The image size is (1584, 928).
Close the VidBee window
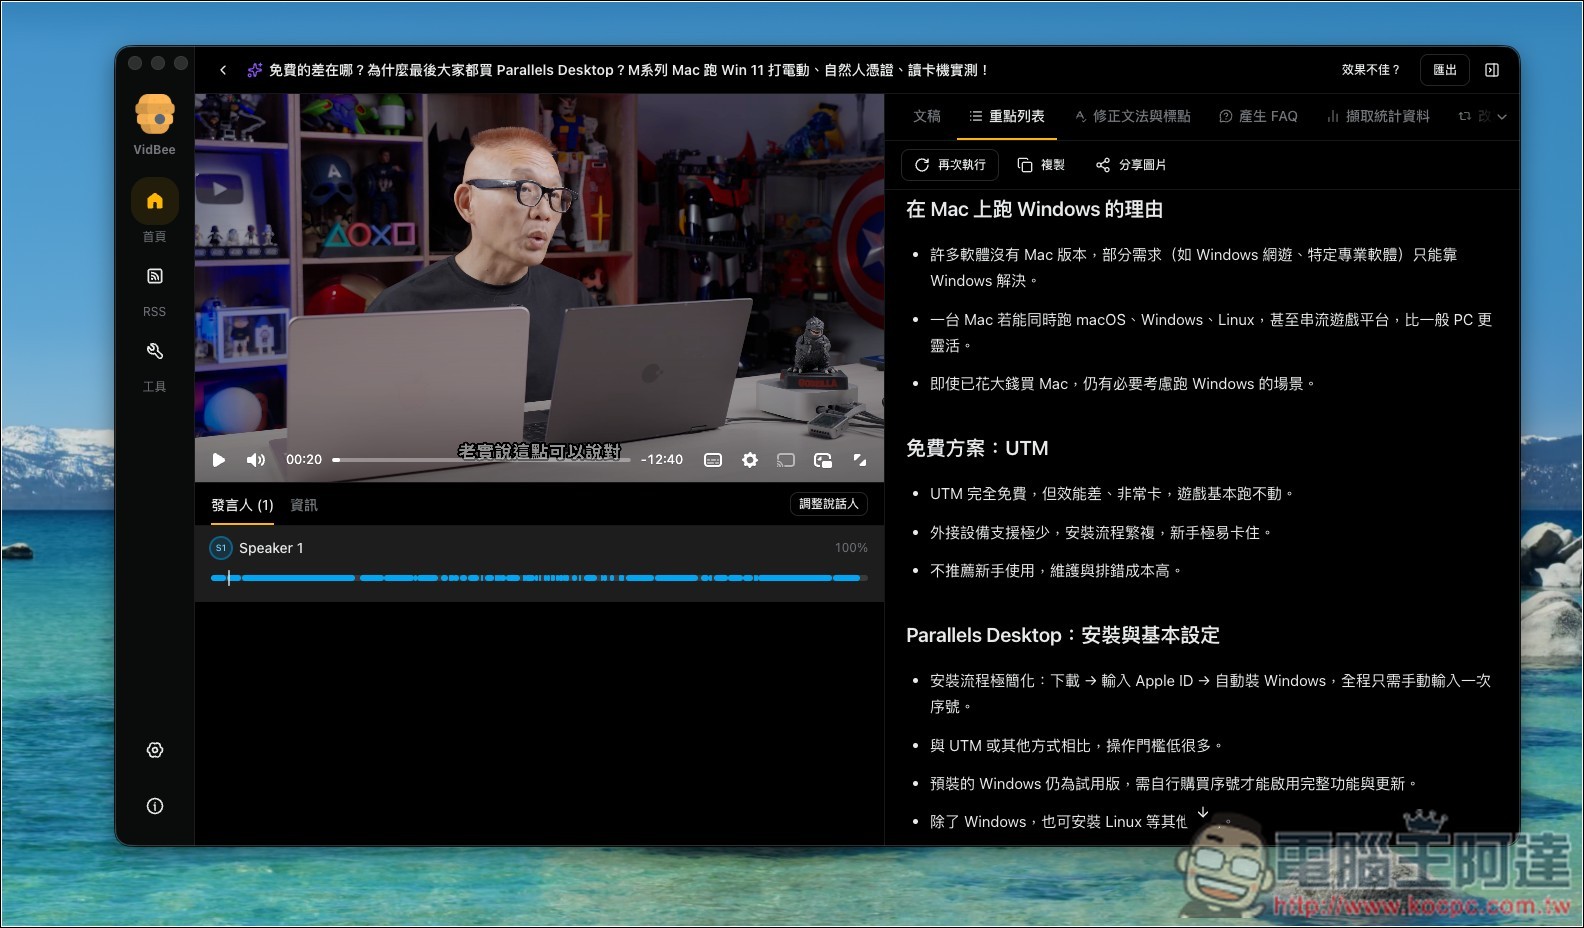point(135,63)
